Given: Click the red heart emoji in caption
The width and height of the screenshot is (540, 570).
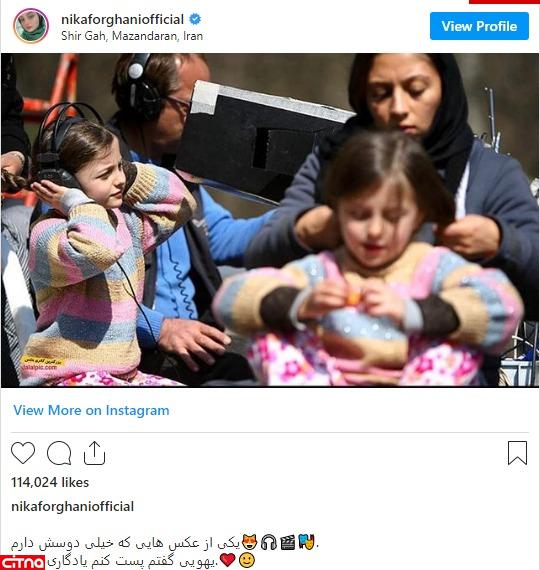Looking at the screenshot, I should (228, 560).
